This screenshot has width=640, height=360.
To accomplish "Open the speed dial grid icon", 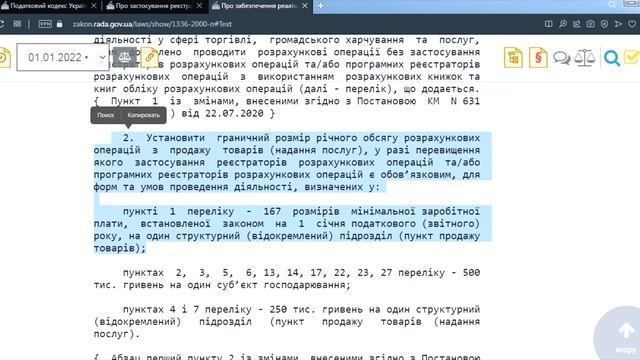I will pos(17,24).
